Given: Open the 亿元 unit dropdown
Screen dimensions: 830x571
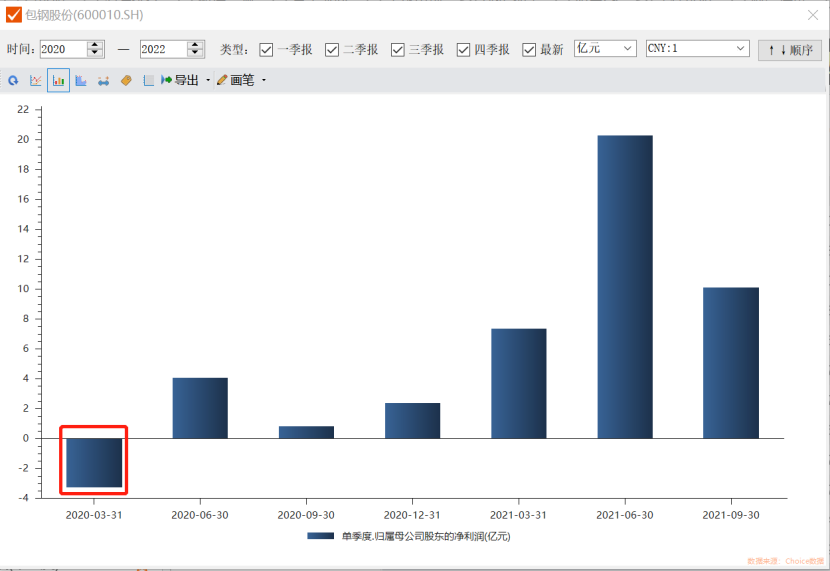Looking at the screenshot, I should 605,48.
